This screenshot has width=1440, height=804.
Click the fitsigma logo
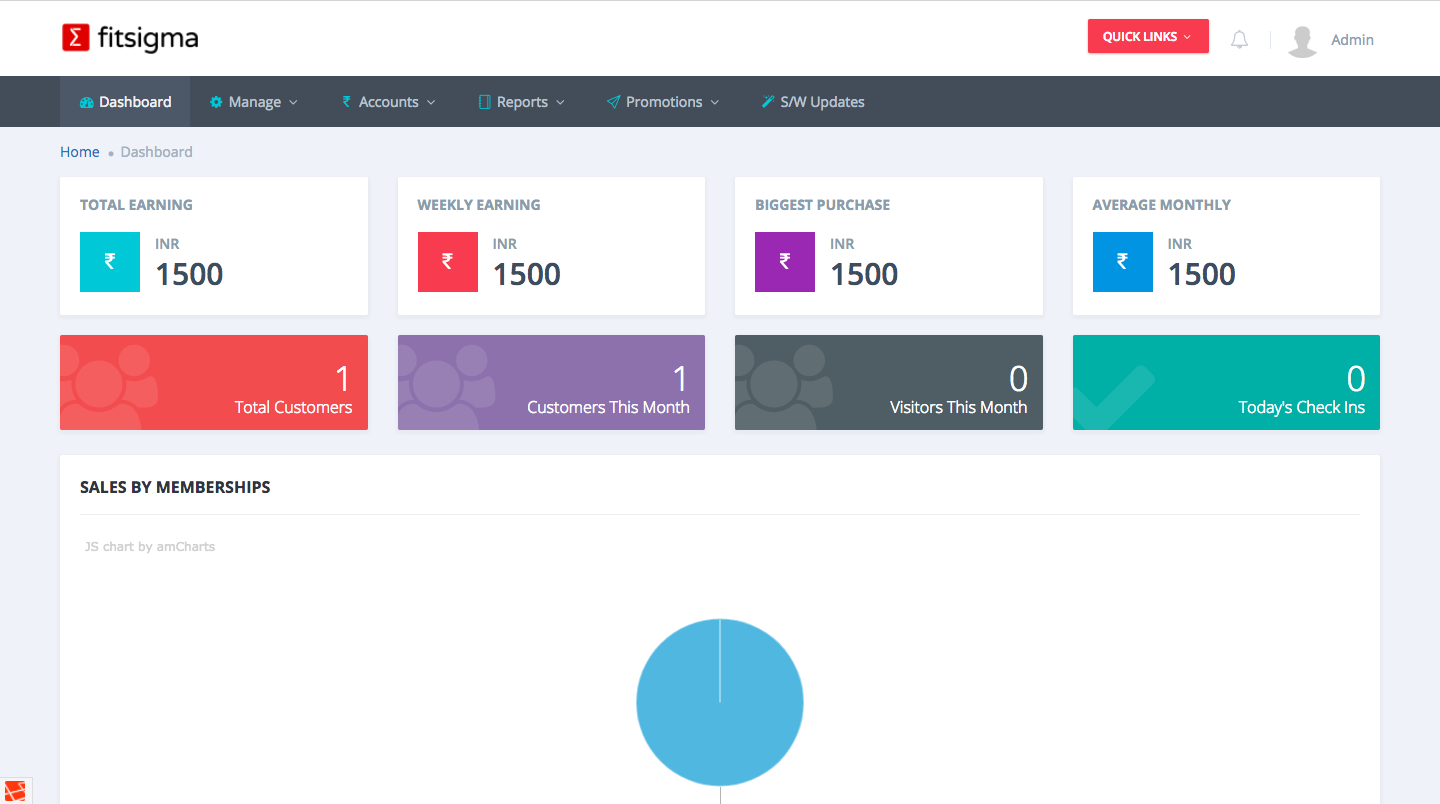(x=130, y=38)
